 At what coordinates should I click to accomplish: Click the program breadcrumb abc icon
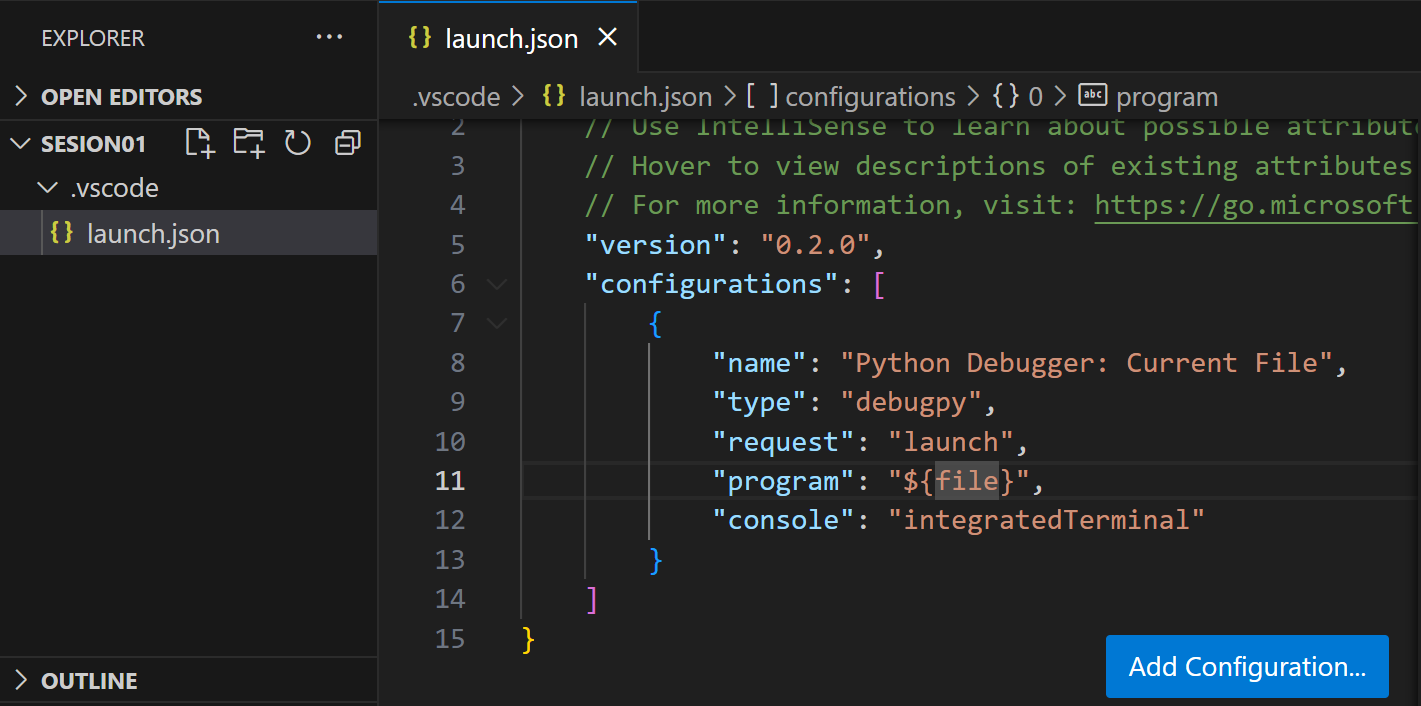[x=1092, y=95]
